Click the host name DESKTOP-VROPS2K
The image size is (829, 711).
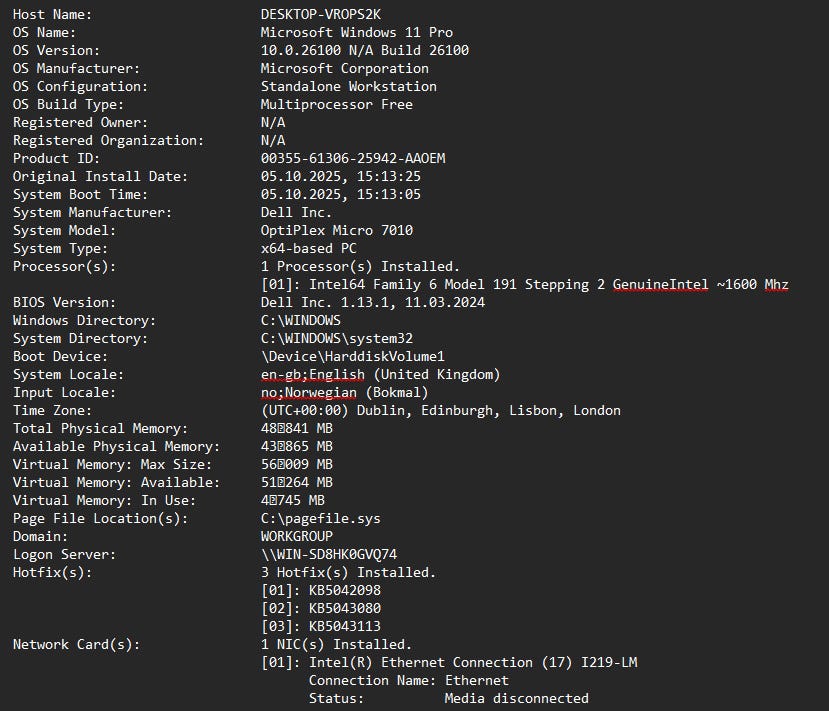[324, 15]
